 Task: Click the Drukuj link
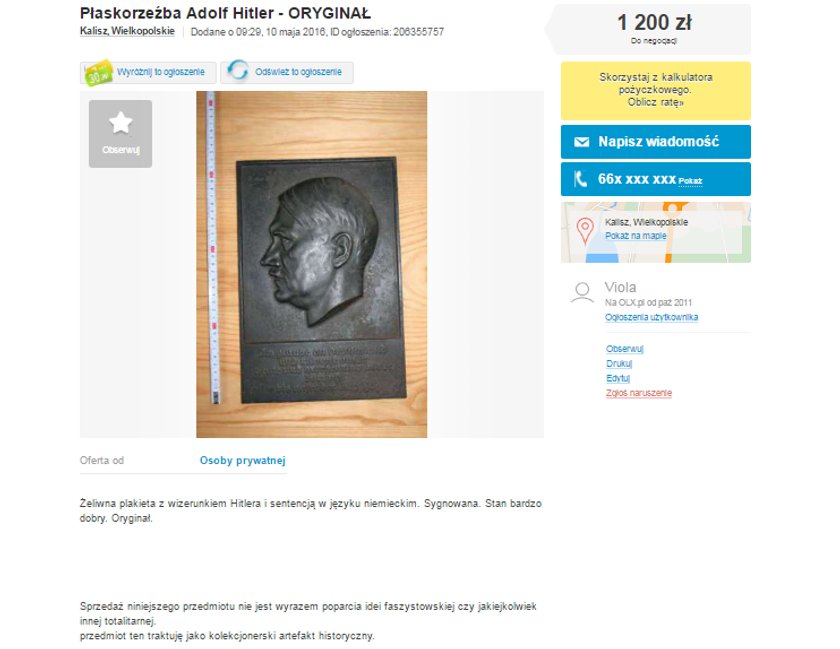pyautogui.click(x=619, y=363)
